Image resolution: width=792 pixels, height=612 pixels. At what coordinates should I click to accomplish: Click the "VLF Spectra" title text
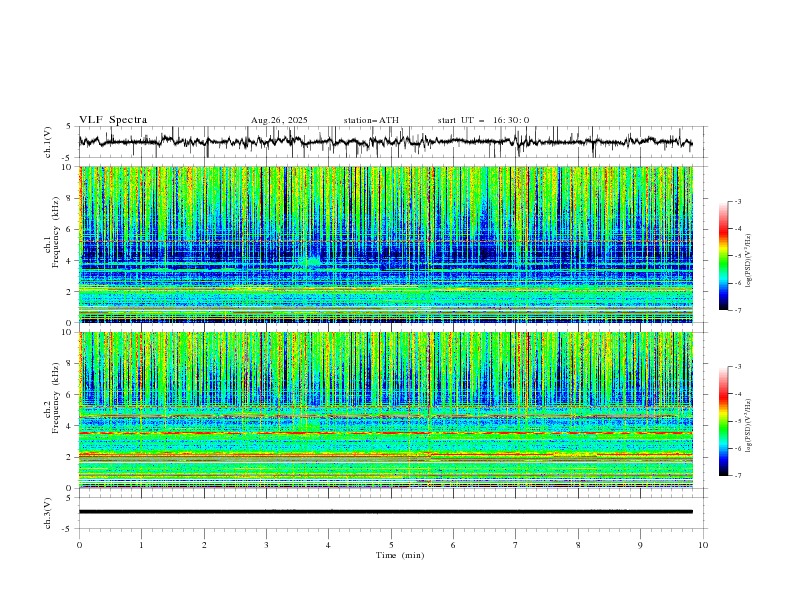113,120
